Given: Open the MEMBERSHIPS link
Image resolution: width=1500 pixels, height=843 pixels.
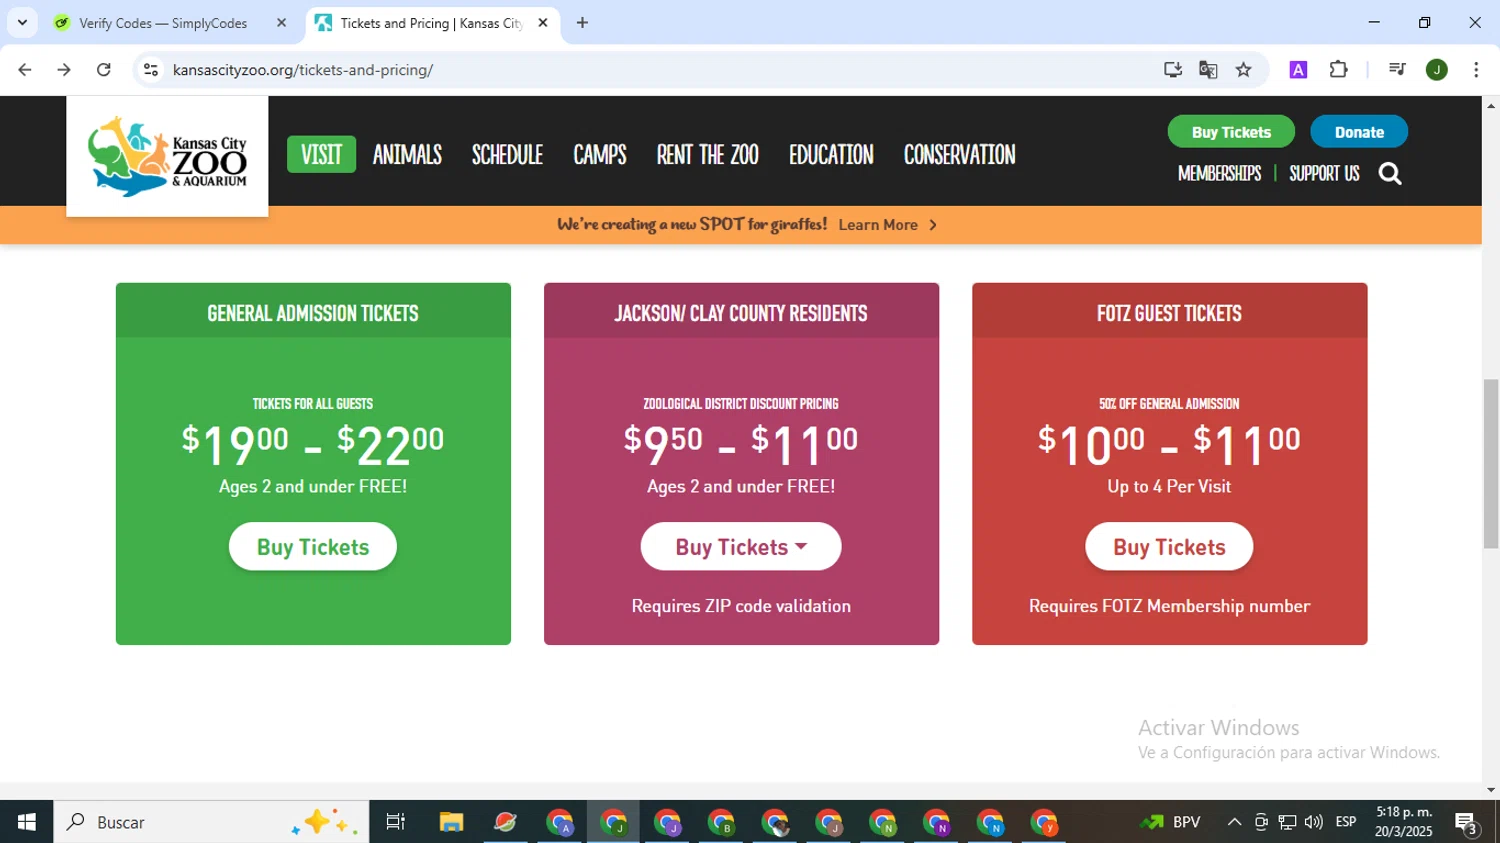Looking at the screenshot, I should coord(1219,174).
